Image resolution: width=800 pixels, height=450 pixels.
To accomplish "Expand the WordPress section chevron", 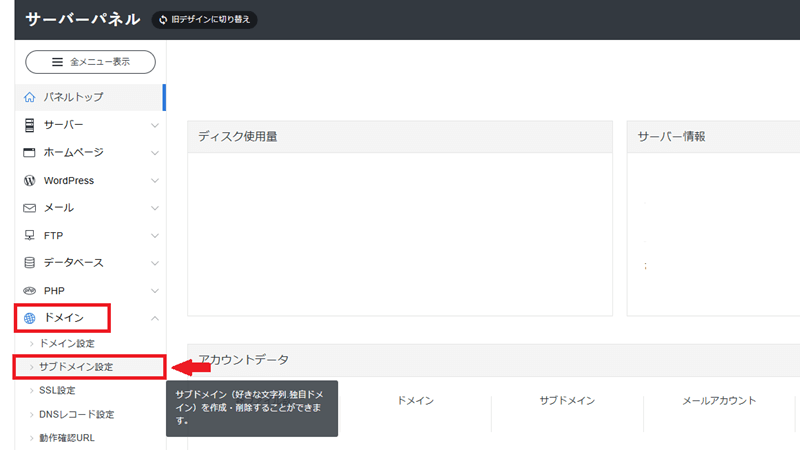I will [154, 181].
